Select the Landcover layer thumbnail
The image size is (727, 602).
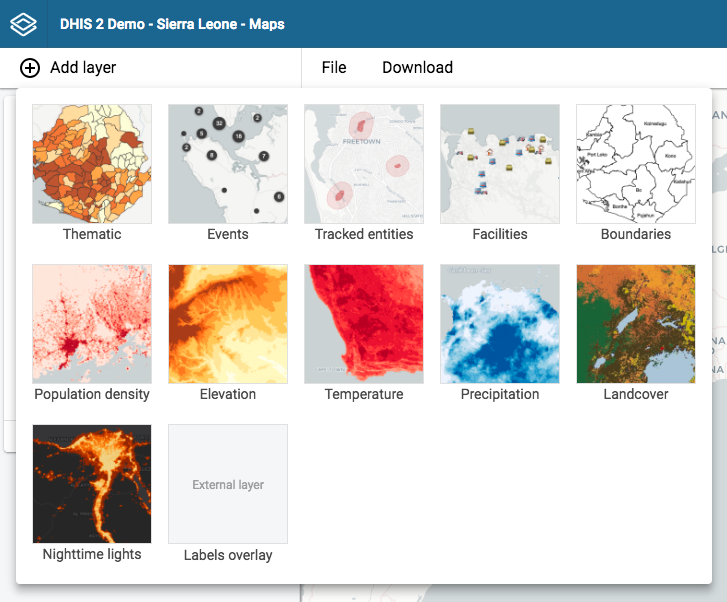[x=636, y=324]
